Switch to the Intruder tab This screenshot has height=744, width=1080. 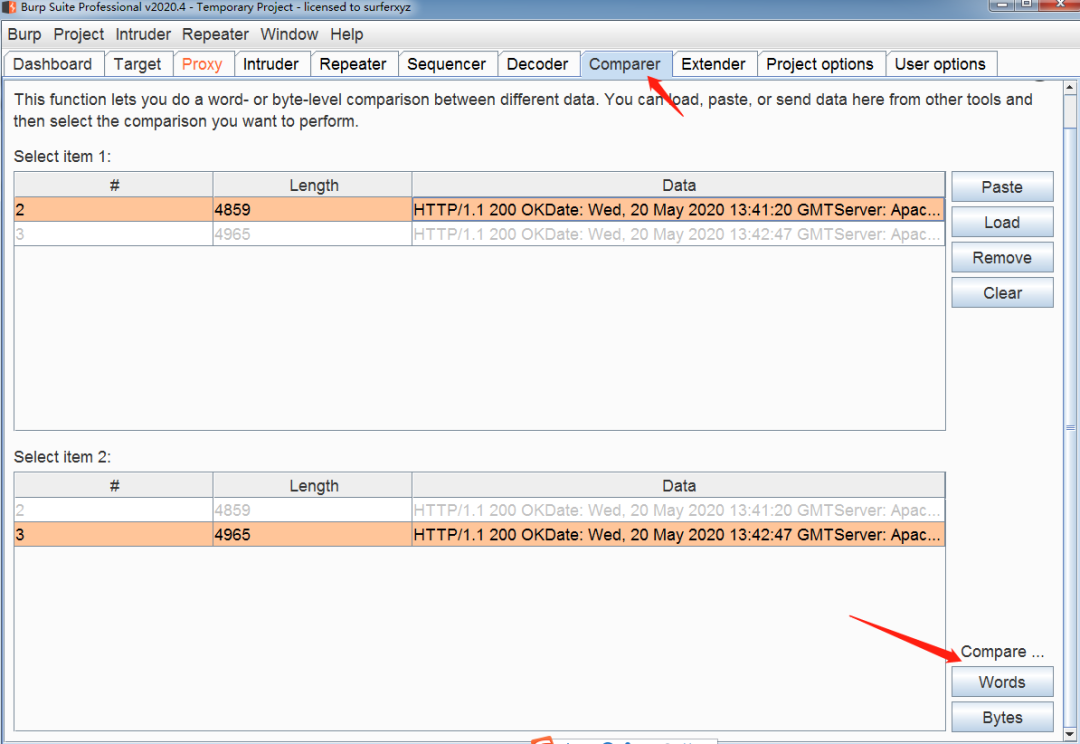(271, 64)
